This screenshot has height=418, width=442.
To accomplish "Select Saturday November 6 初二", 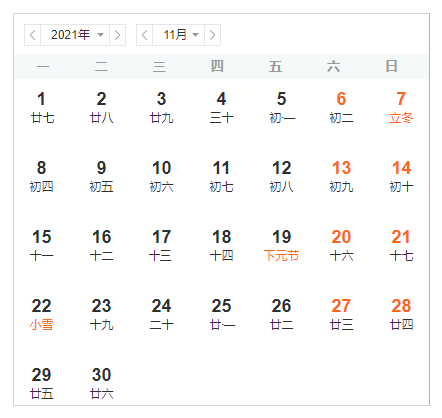I will pyautogui.click(x=341, y=108).
